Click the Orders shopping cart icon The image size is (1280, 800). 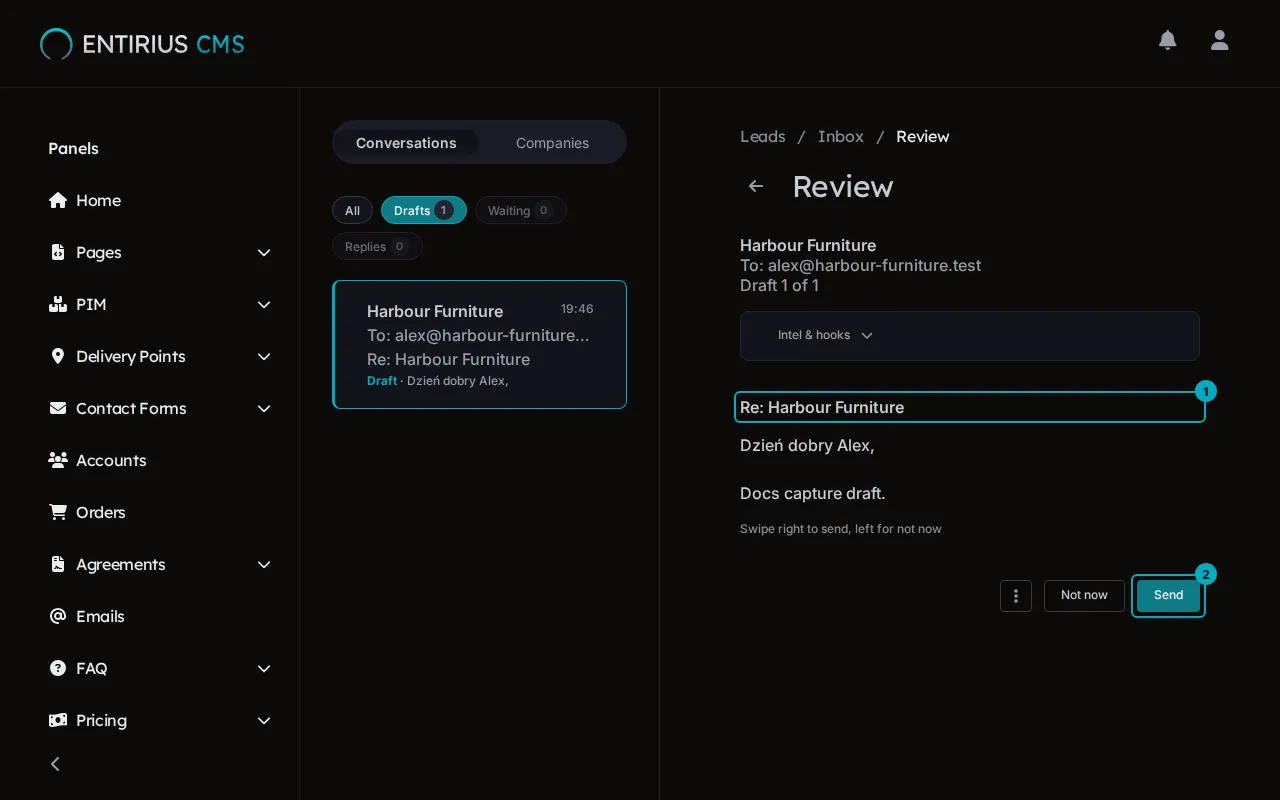click(x=58, y=512)
